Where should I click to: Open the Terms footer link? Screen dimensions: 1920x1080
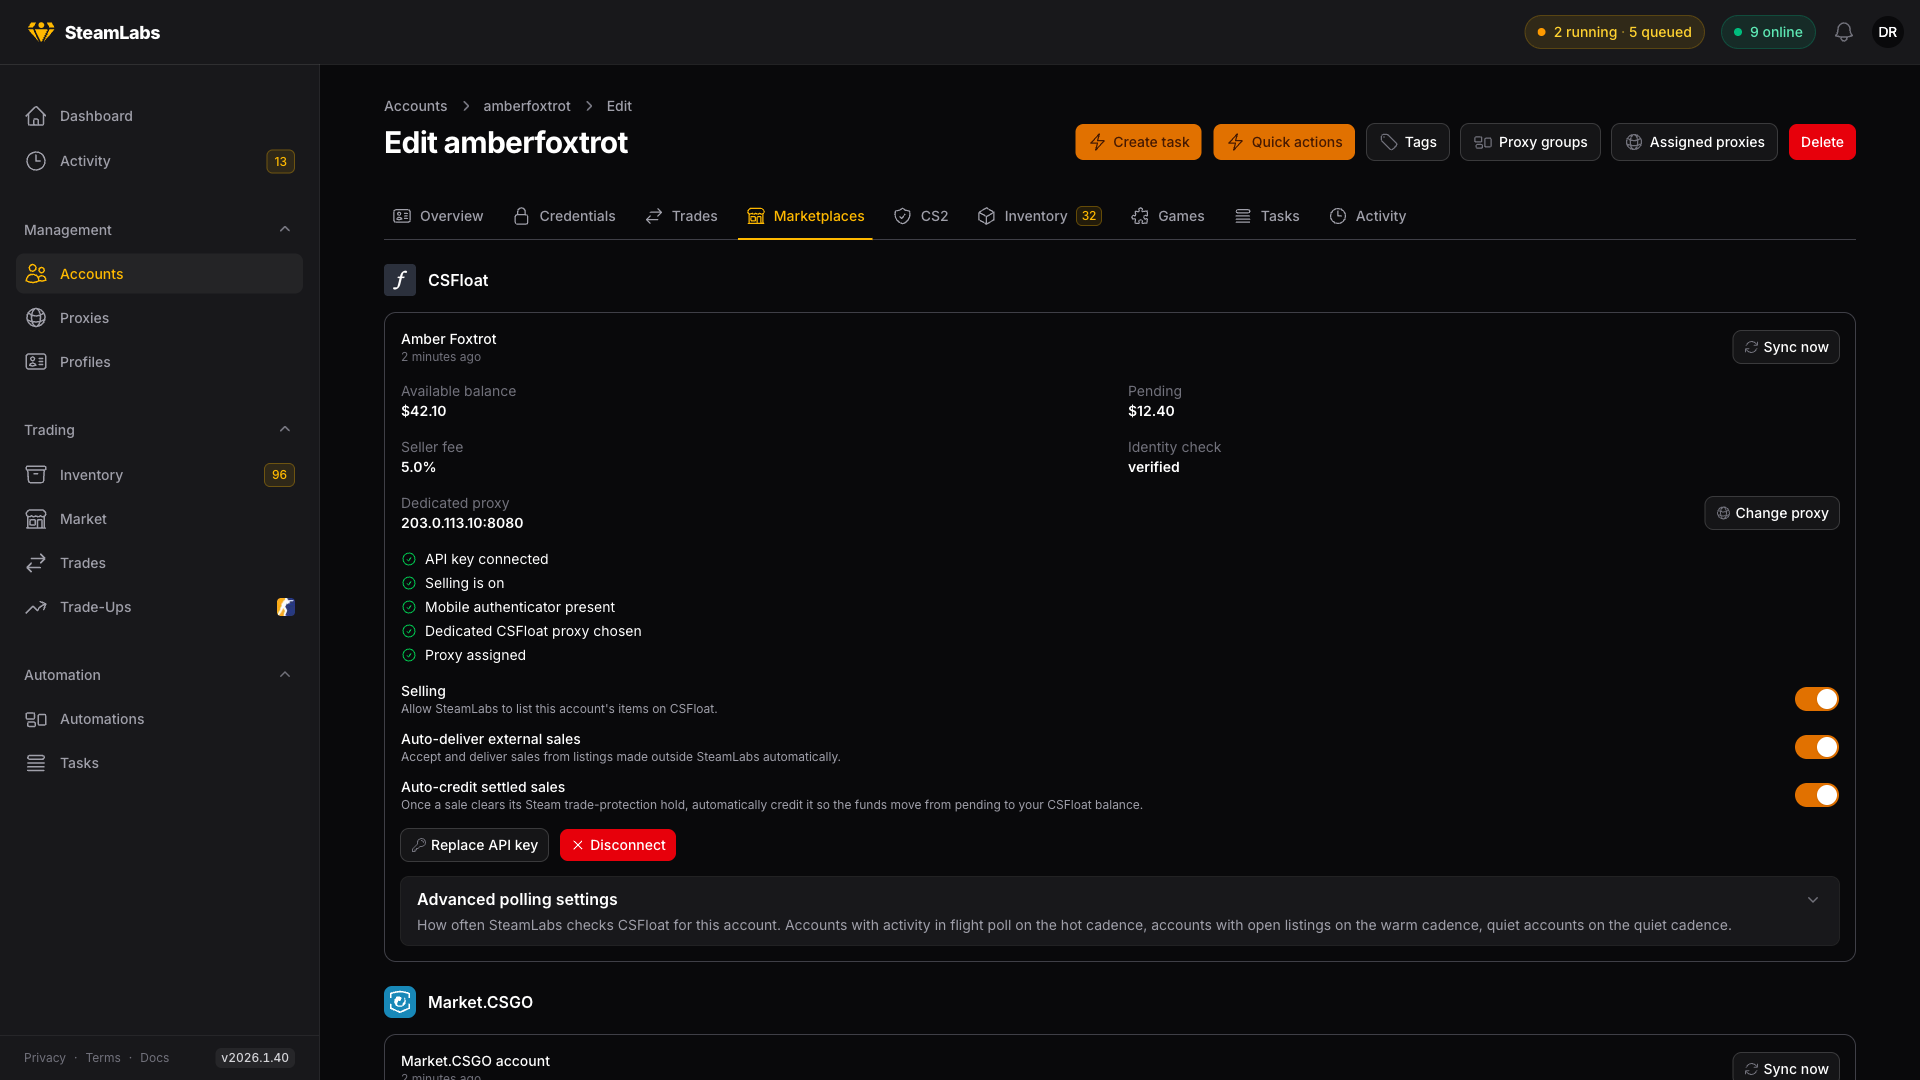click(103, 1058)
